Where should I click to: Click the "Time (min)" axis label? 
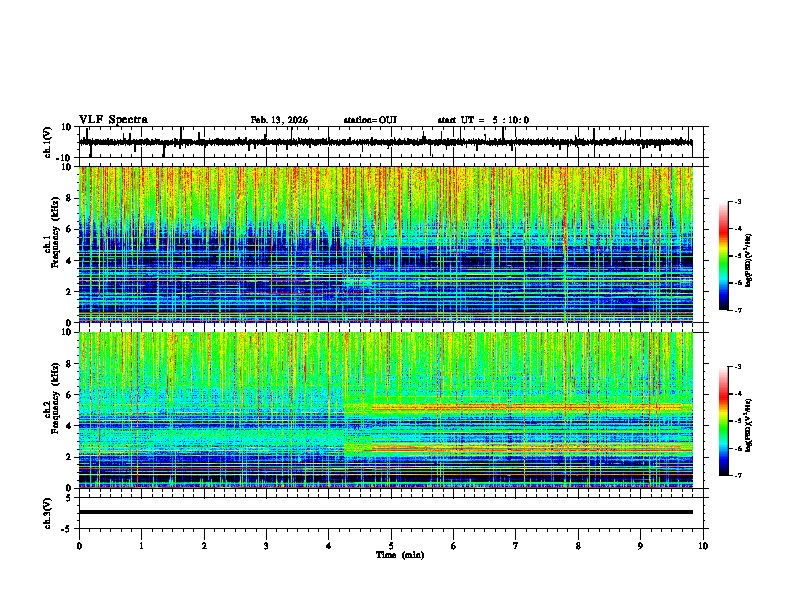point(400,555)
